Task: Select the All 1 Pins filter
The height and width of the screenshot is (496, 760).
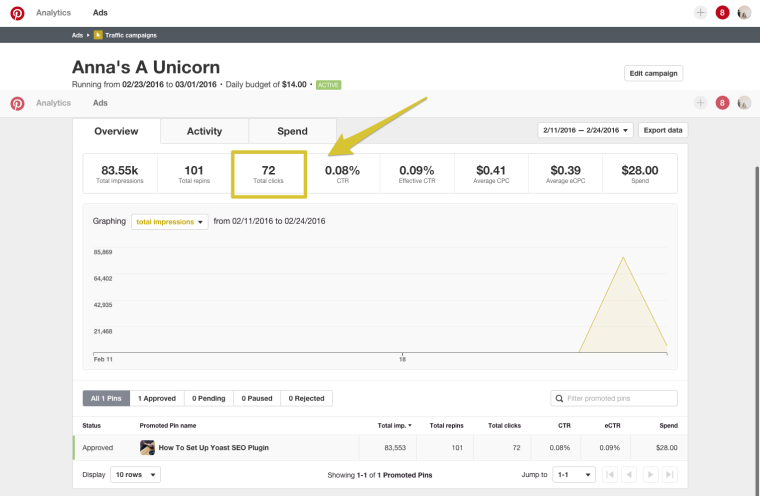Action: pos(106,399)
